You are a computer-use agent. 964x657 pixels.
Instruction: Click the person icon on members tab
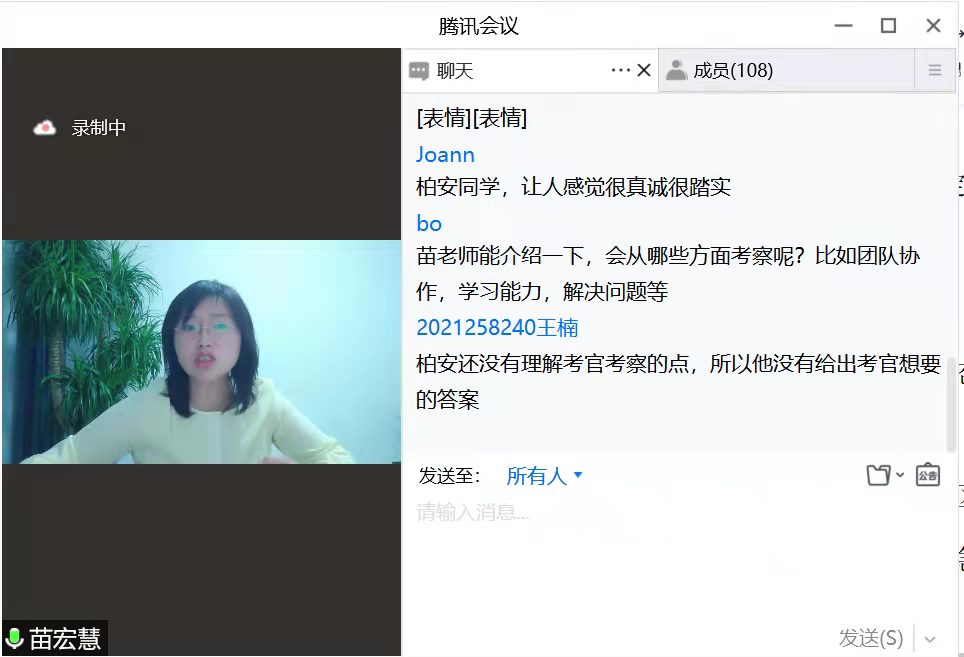tap(677, 70)
